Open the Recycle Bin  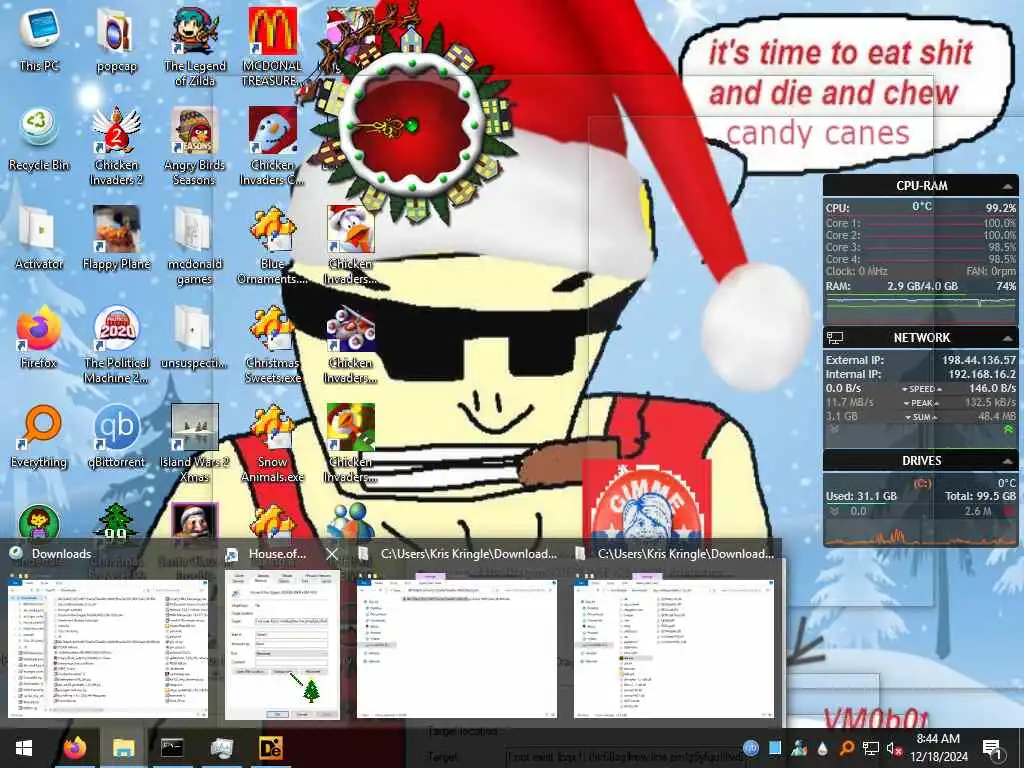(x=39, y=138)
